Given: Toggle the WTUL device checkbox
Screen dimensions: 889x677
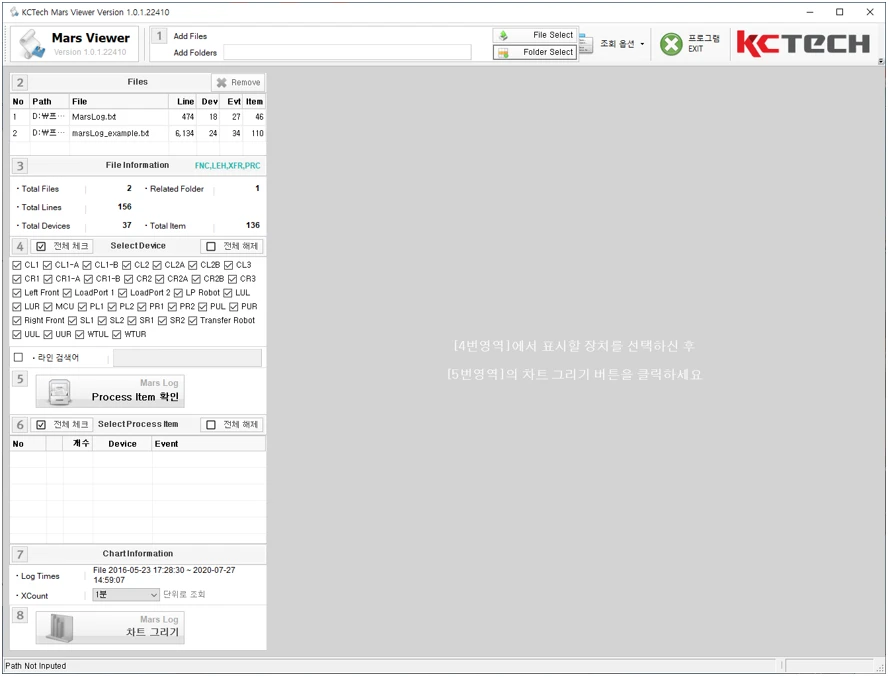Looking at the screenshot, I should coord(80,335).
